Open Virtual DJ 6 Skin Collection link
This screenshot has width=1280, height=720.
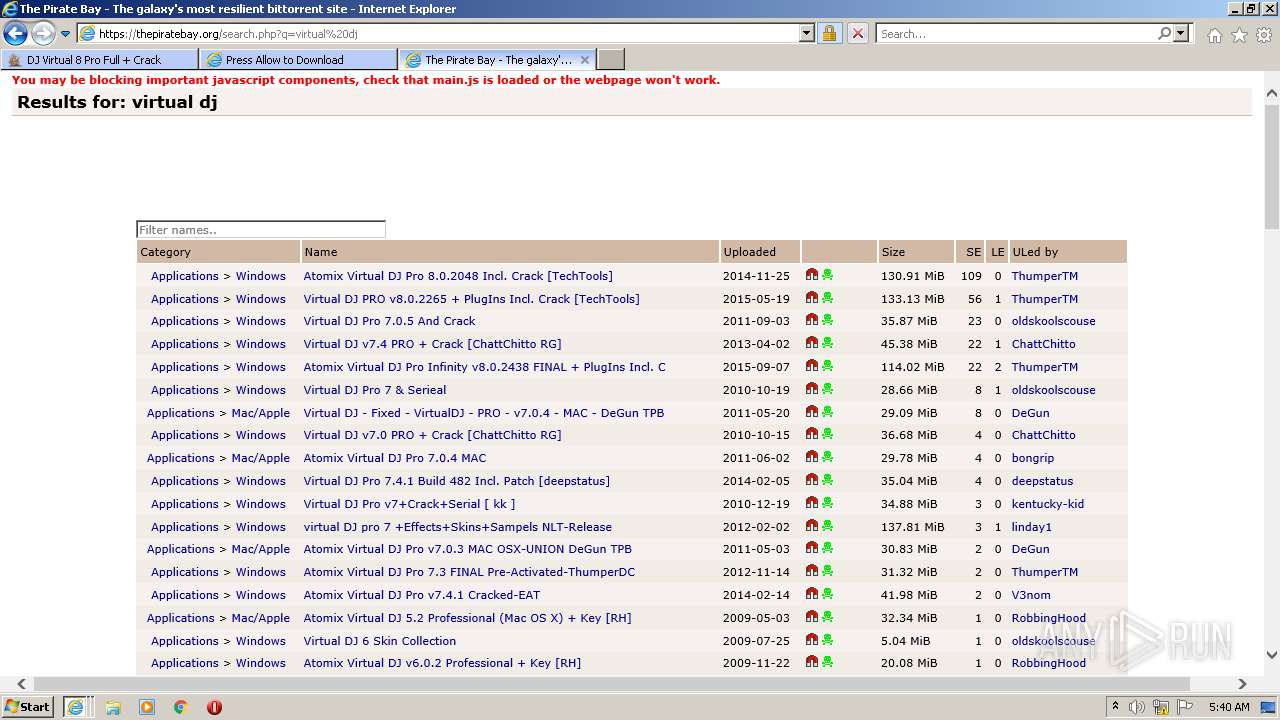point(379,641)
